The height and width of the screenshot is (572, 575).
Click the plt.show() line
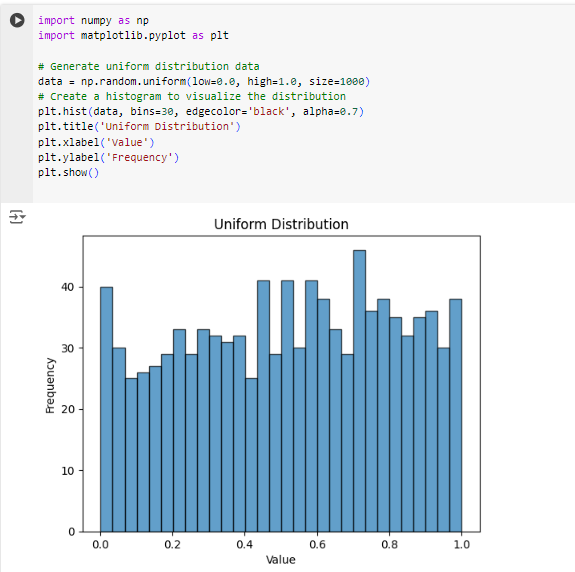(x=69, y=172)
